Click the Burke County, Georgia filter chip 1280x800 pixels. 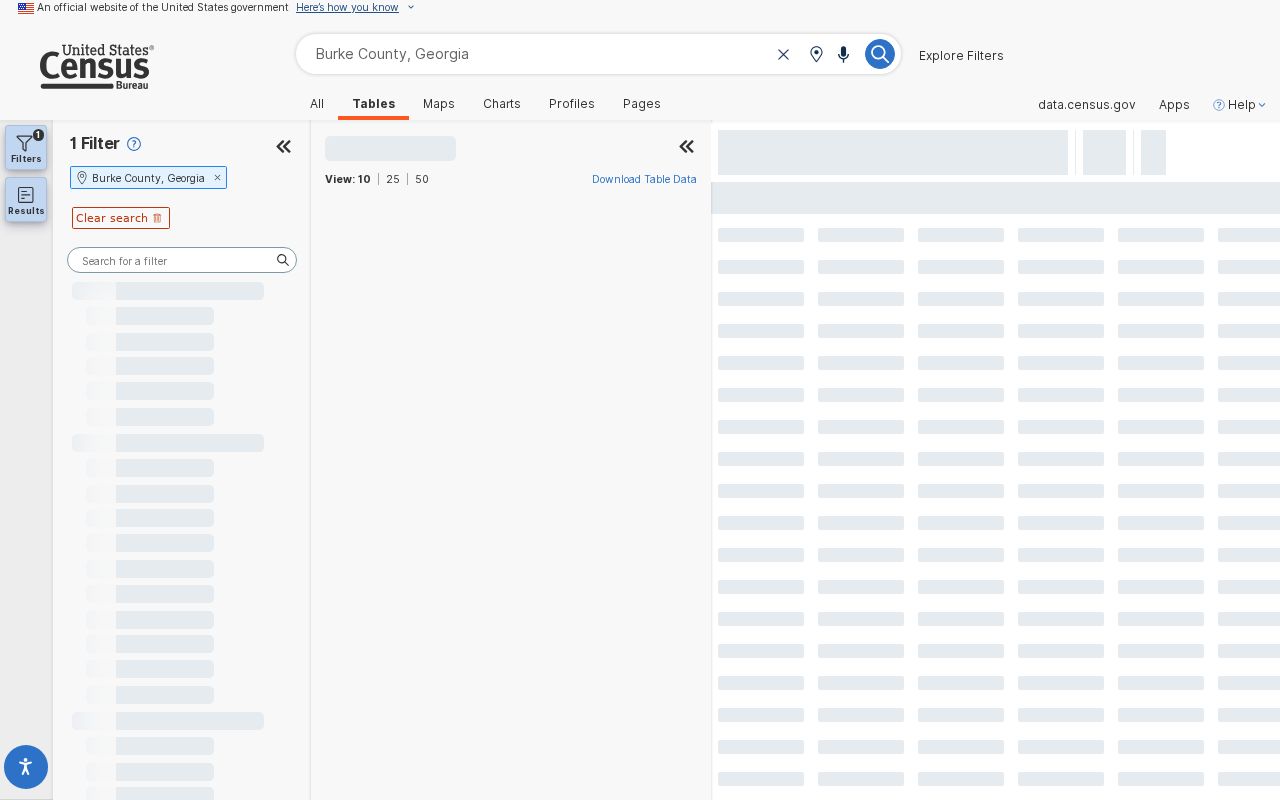148,178
